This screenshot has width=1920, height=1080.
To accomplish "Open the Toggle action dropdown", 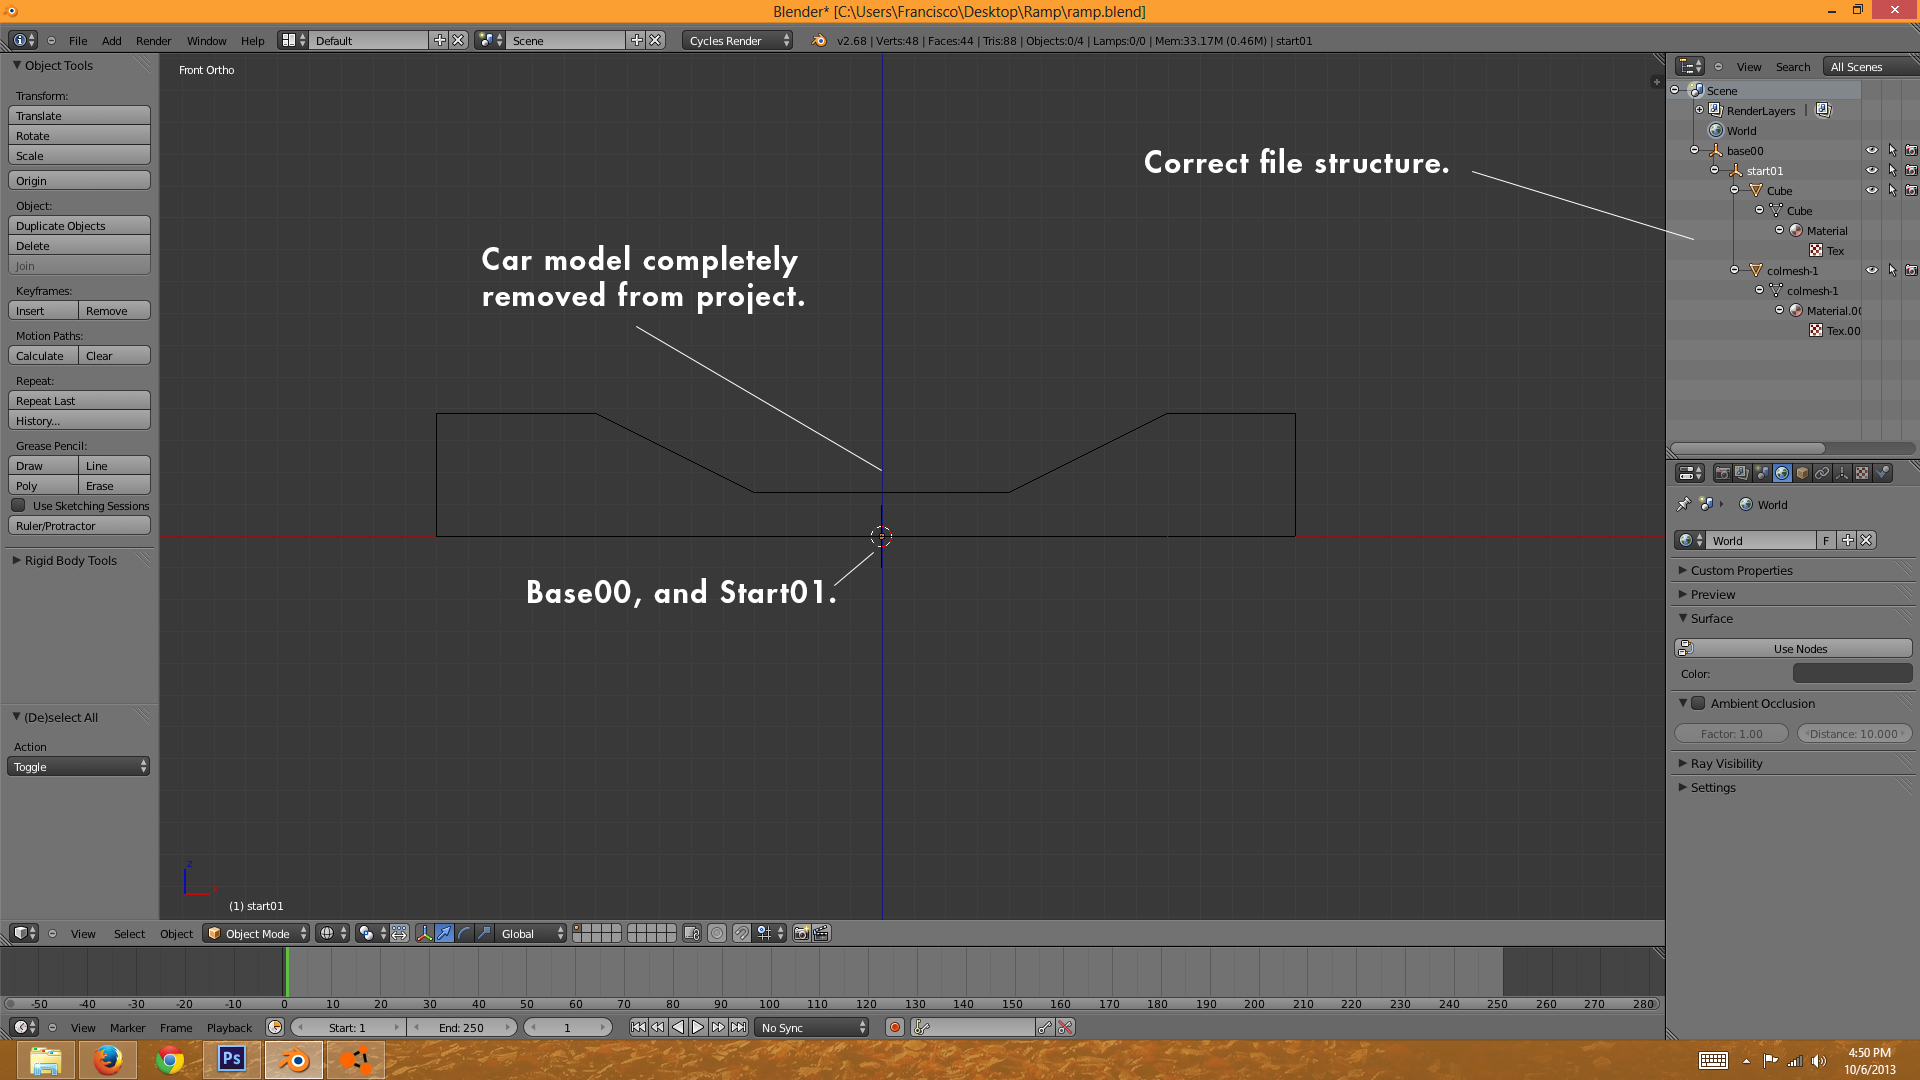I will click(79, 767).
